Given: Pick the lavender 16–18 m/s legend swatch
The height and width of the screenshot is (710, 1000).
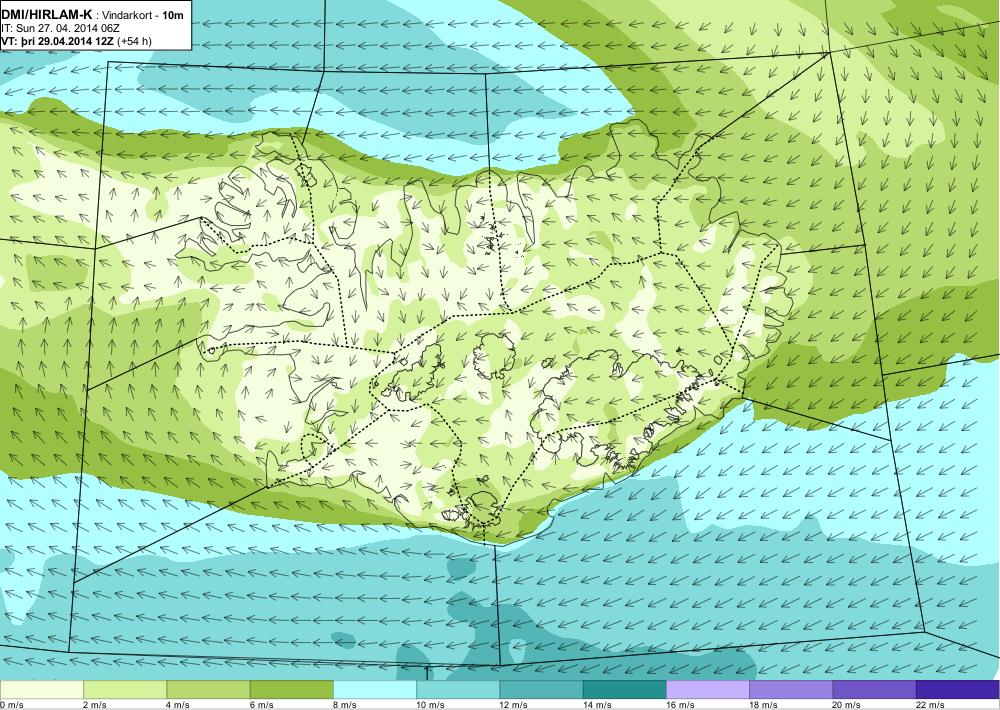Looking at the screenshot, I should 708,690.
